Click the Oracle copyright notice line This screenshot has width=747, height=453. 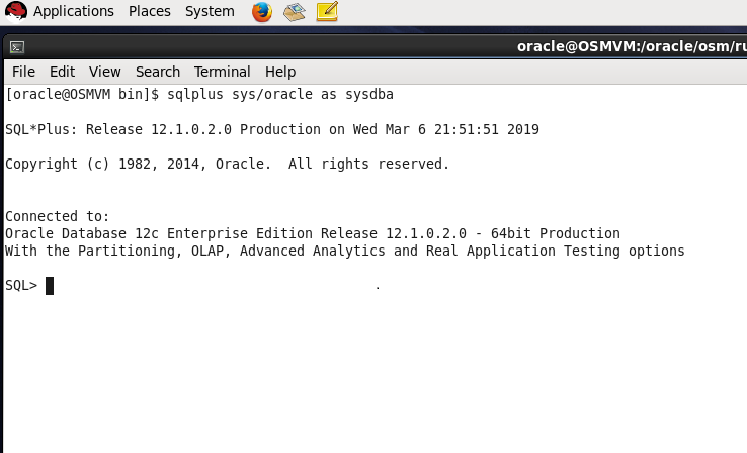coord(227,164)
